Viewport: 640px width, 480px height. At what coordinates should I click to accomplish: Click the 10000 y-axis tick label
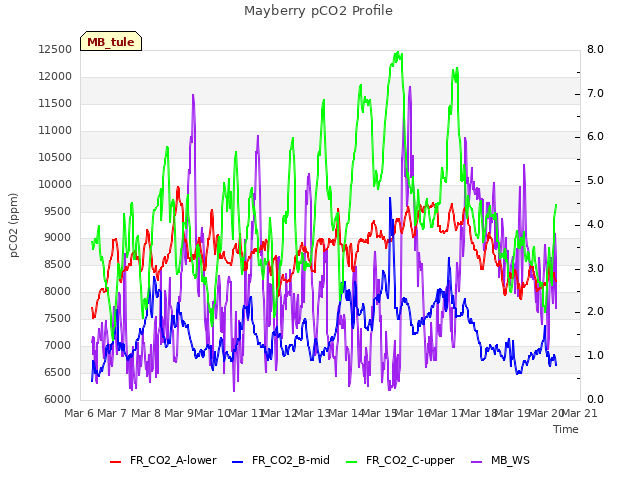(x=55, y=184)
